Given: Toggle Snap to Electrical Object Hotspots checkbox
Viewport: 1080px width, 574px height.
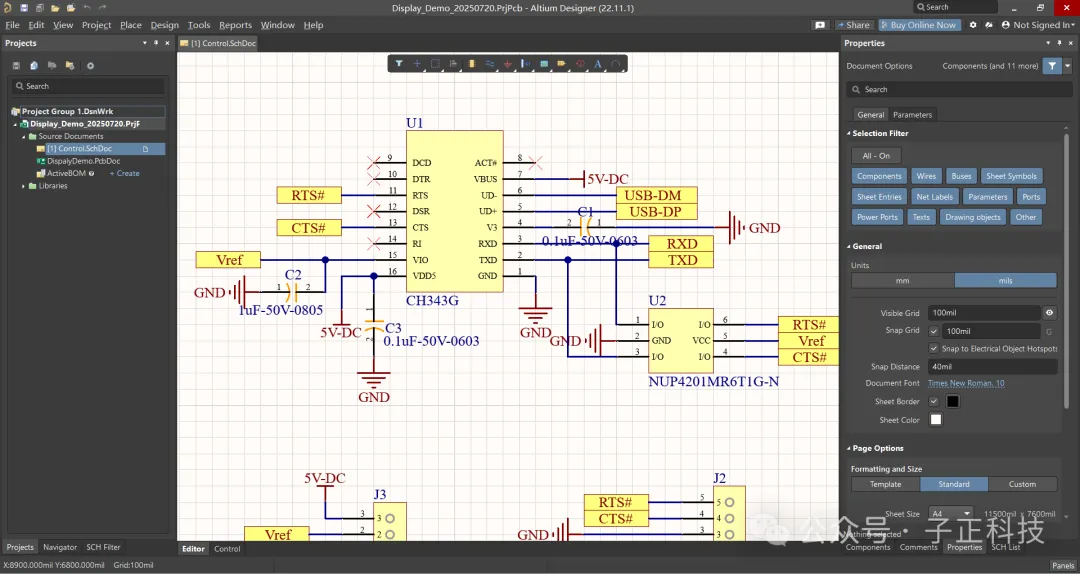Looking at the screenshot, I should [x=933, y=349].
